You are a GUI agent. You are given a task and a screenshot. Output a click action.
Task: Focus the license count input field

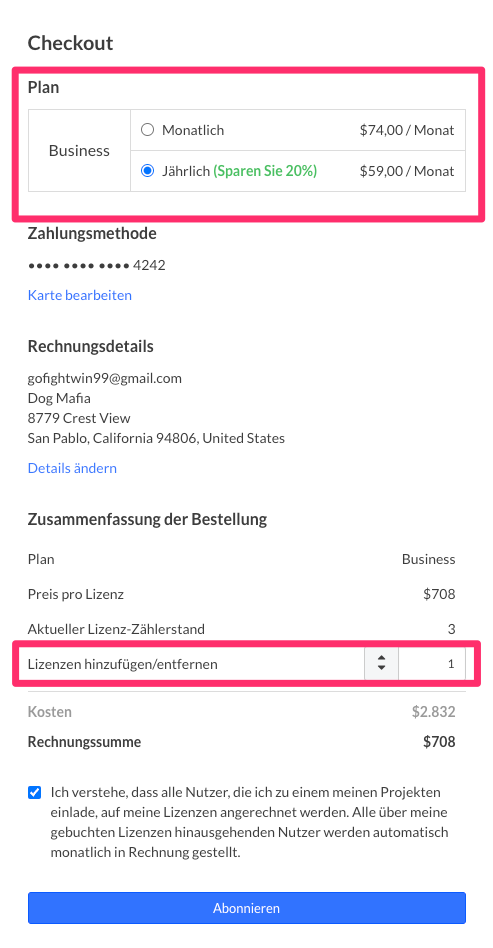click(x=432, y=664)
